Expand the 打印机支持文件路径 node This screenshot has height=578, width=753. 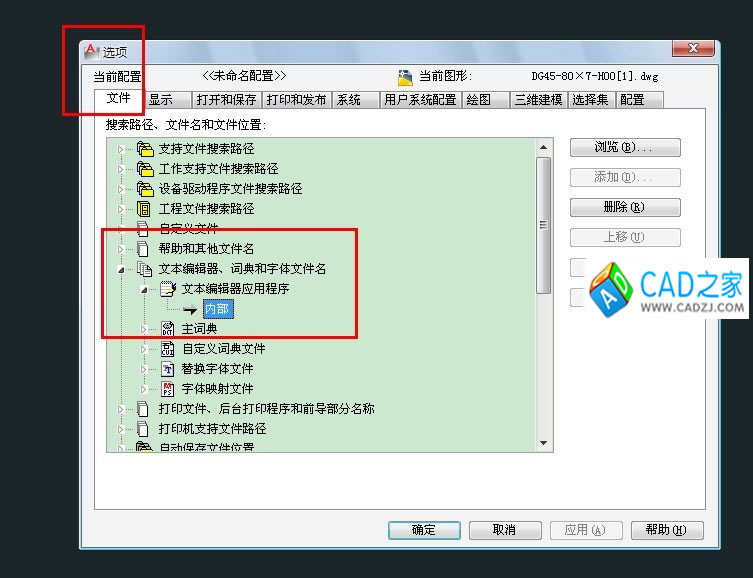121,429
